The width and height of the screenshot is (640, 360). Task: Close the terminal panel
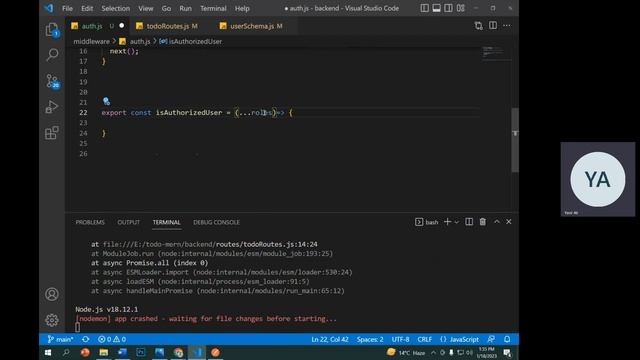[509, 222]
